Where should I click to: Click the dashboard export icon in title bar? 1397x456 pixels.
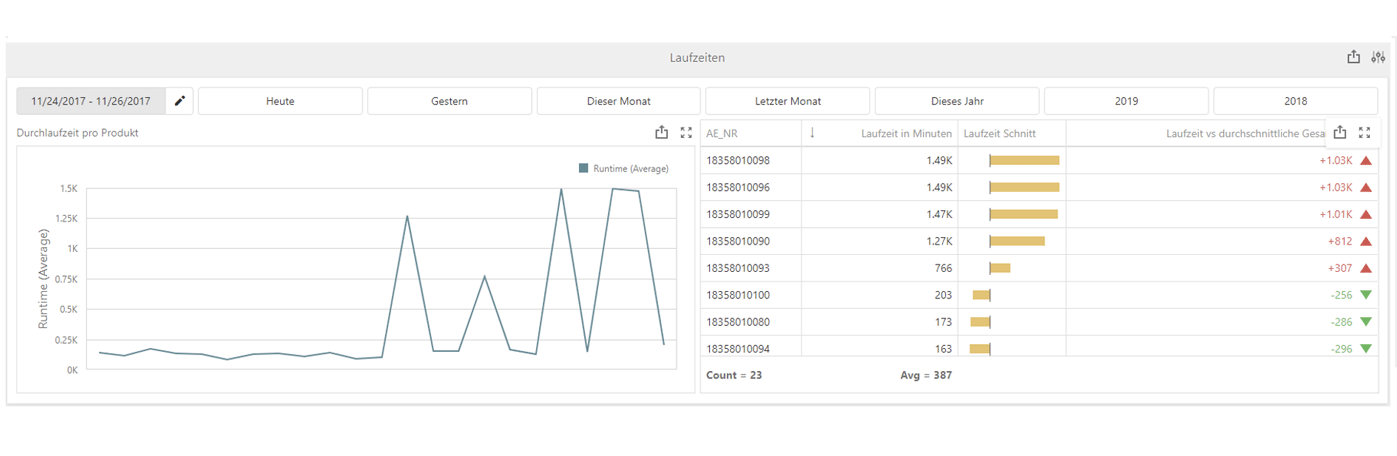pyautogui.click(x=1353, y=58)
